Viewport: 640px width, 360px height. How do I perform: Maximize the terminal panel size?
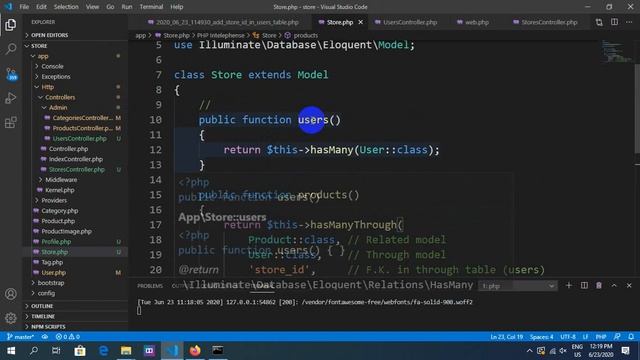[614, 285]
